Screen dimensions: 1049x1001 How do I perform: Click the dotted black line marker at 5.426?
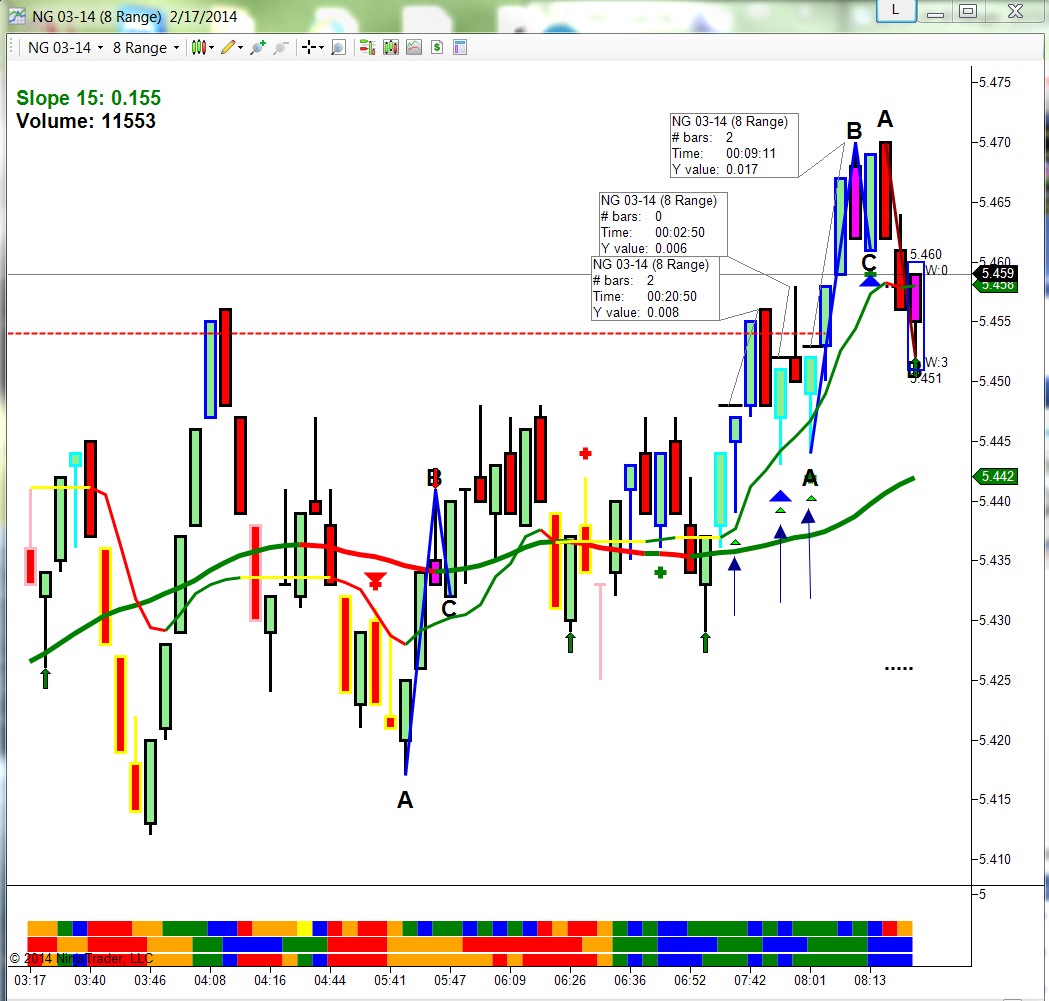click(898, 668)
